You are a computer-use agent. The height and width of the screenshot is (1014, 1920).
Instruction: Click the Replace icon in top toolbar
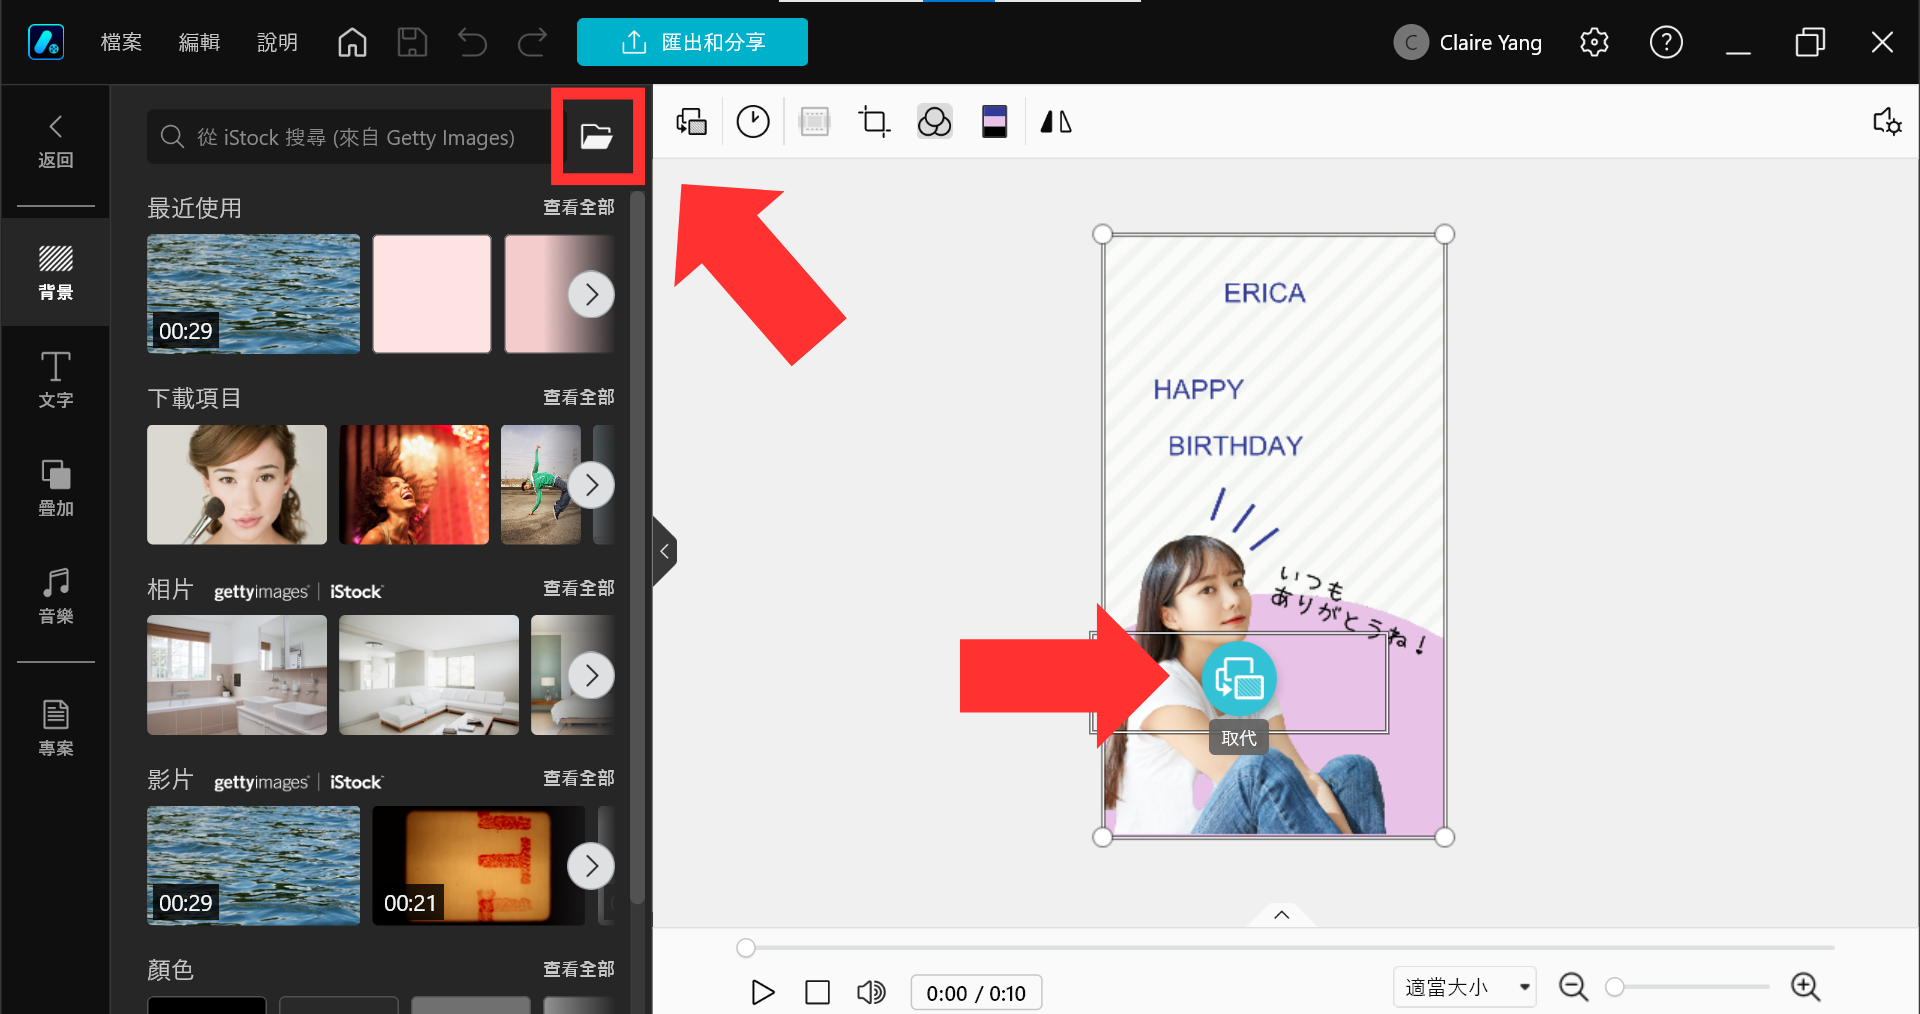click(x=692, y=122)
